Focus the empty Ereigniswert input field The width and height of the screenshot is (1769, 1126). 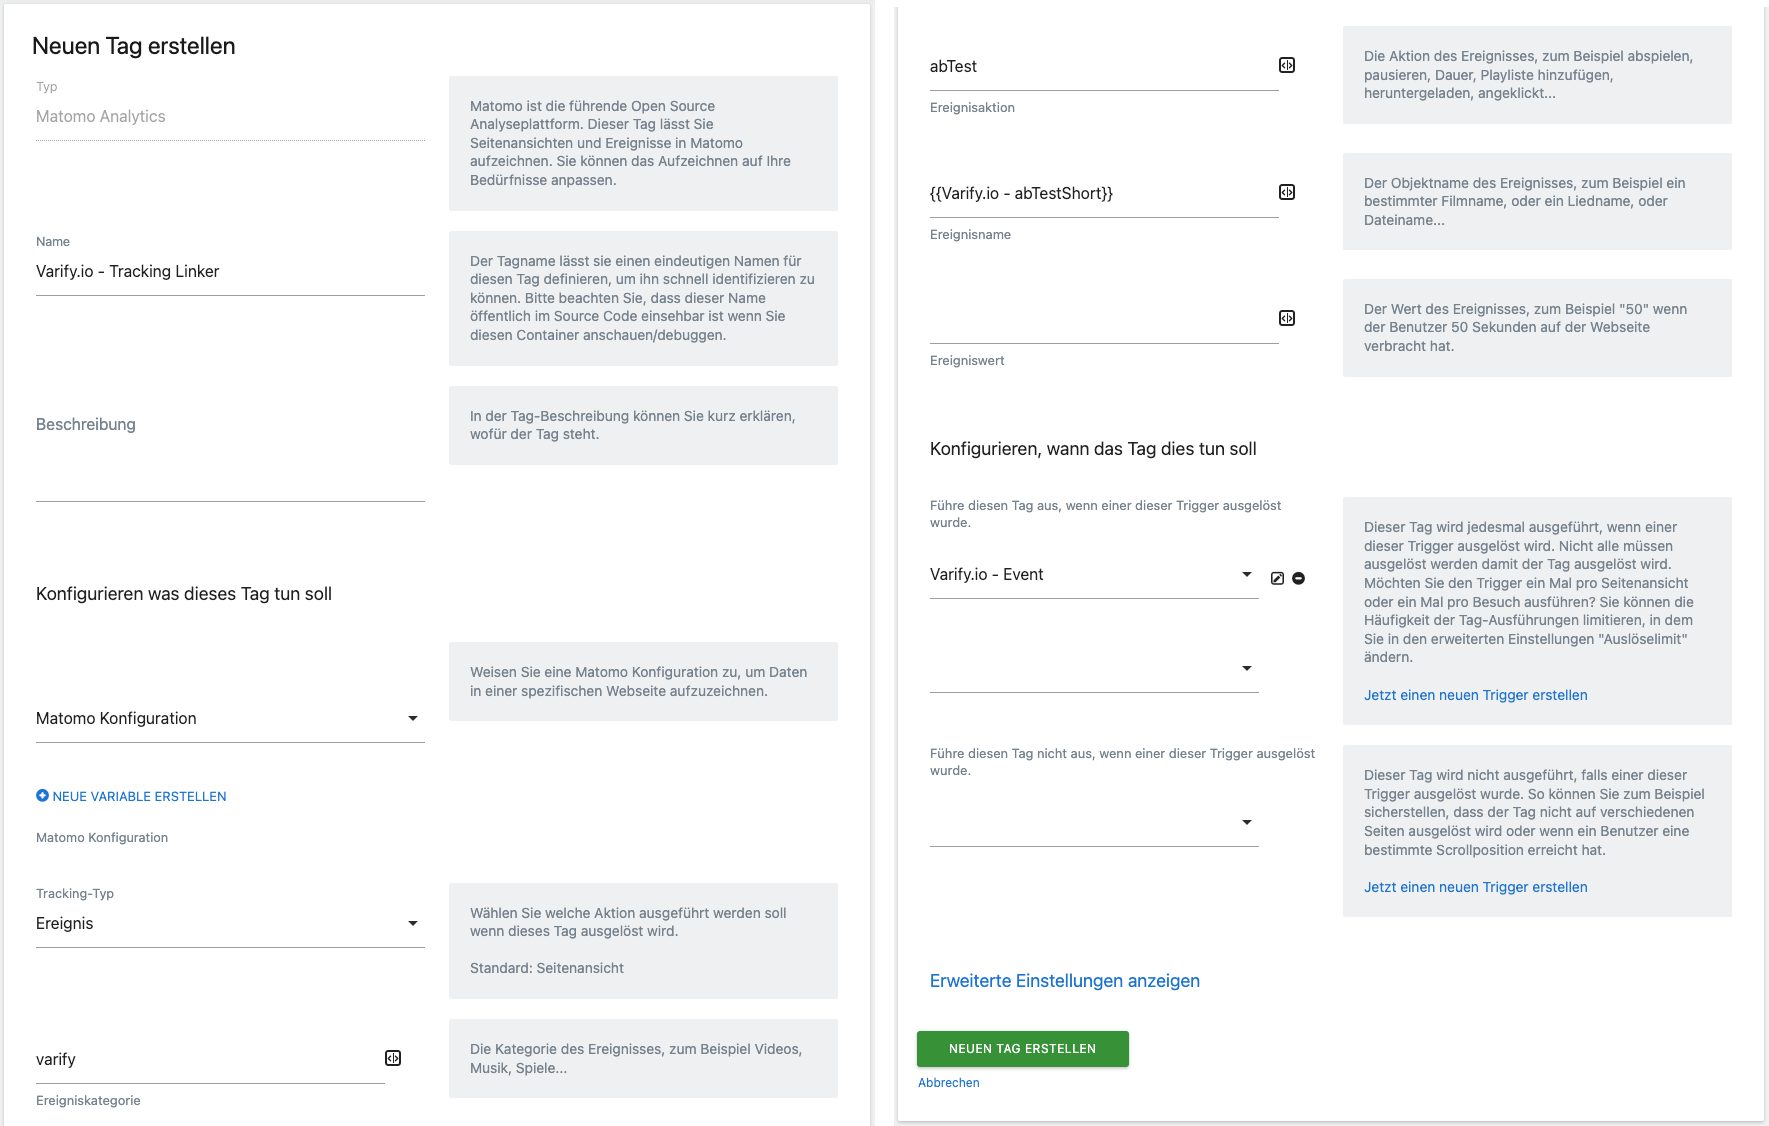[x=1104, y=320]
